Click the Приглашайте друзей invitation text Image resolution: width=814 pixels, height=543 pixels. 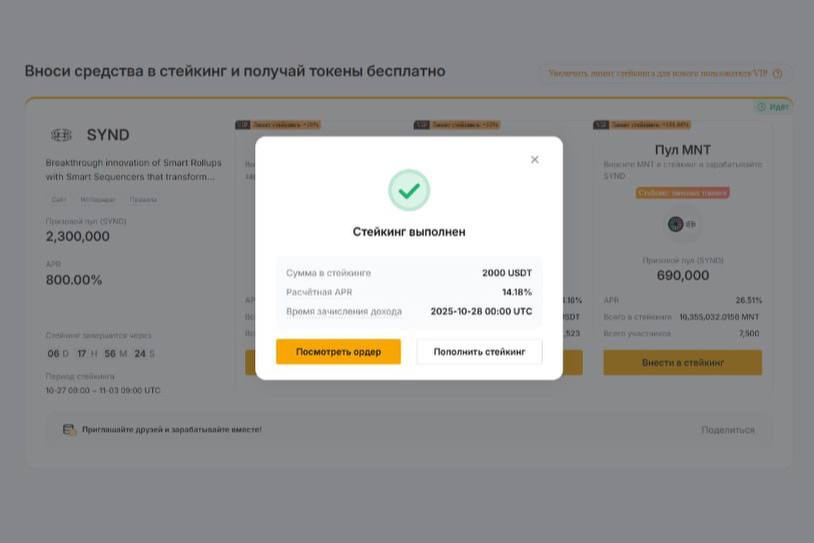tap(172, 430)
